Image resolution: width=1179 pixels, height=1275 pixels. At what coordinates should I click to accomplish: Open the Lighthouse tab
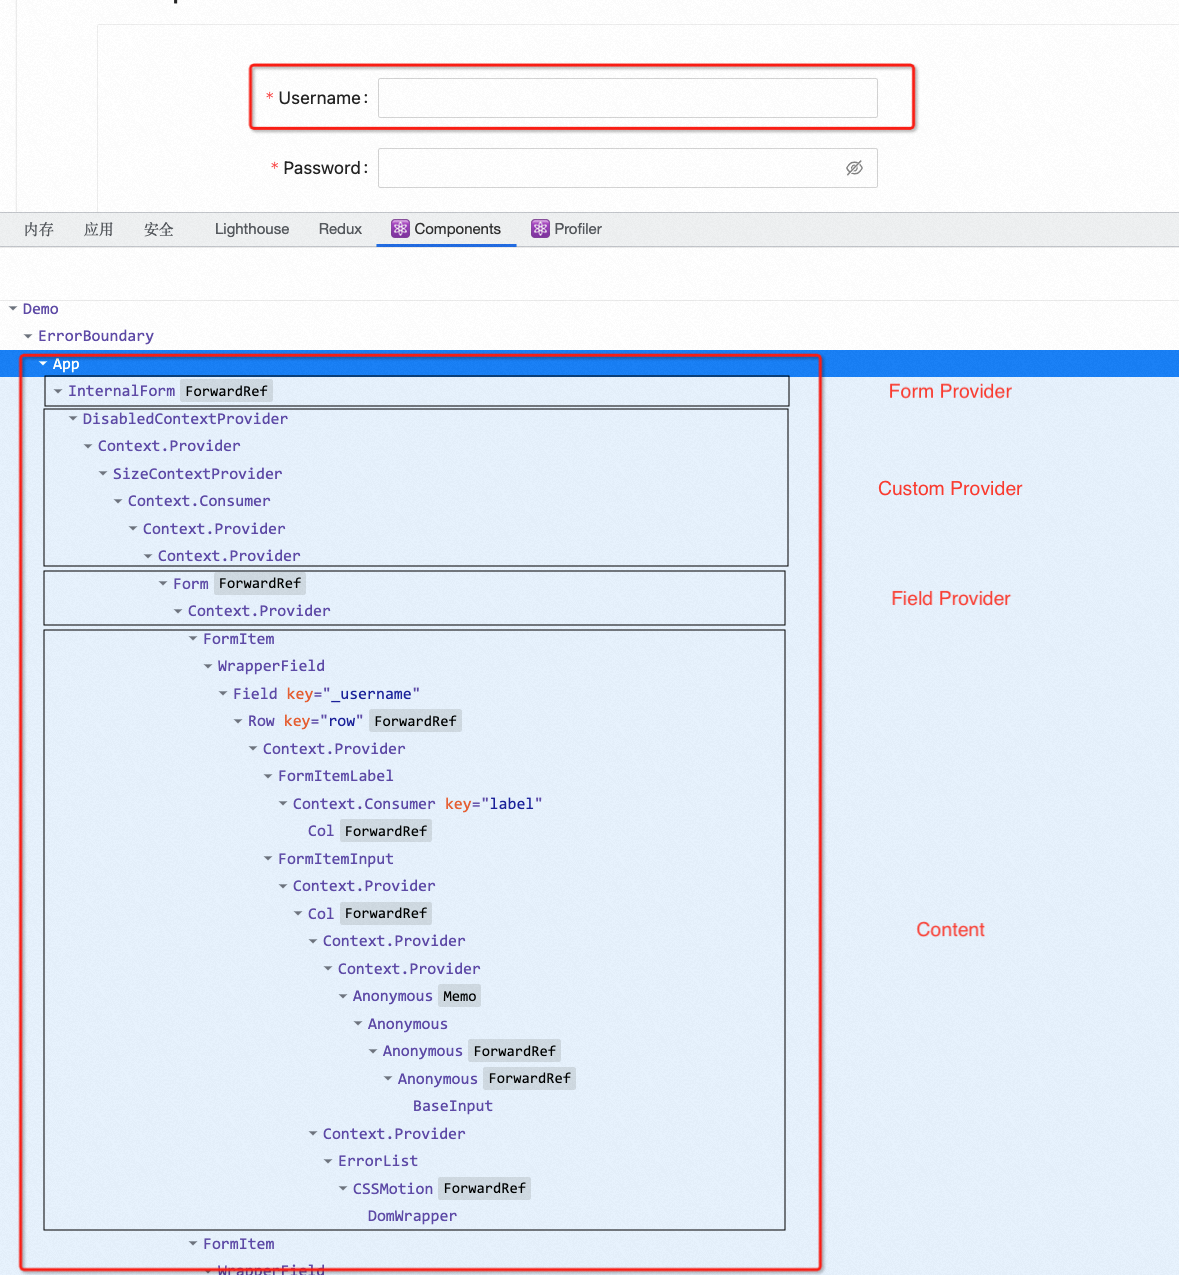point(251,229)
